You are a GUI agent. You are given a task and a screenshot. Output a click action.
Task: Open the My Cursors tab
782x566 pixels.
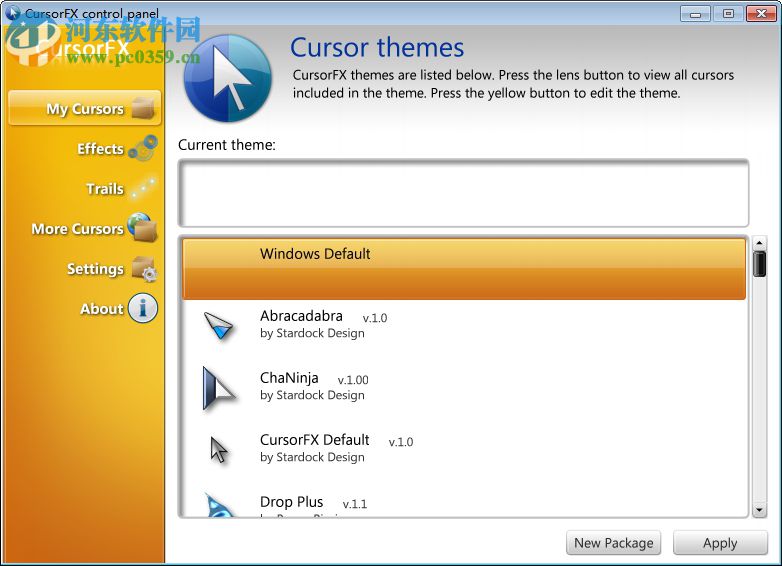tap(84, 109)
